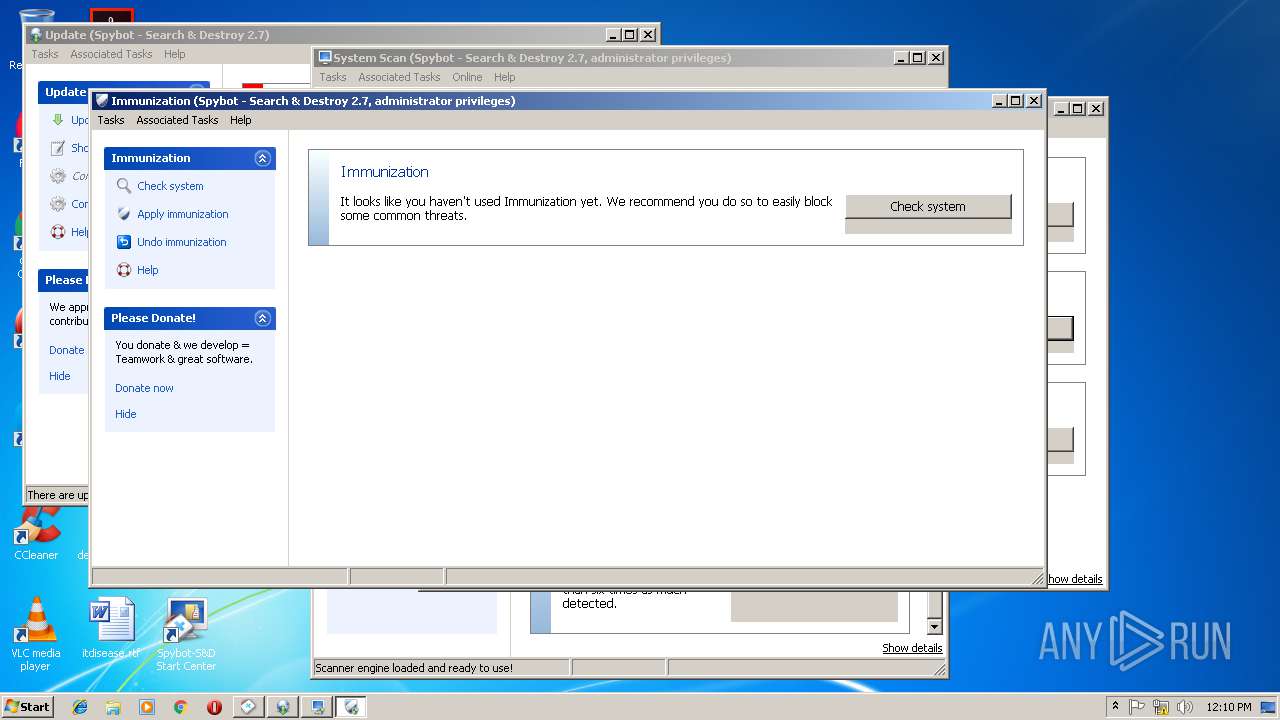Click the Check system magnifier icon
Viewport: 1280px width, 720px height.
[124, 186]
